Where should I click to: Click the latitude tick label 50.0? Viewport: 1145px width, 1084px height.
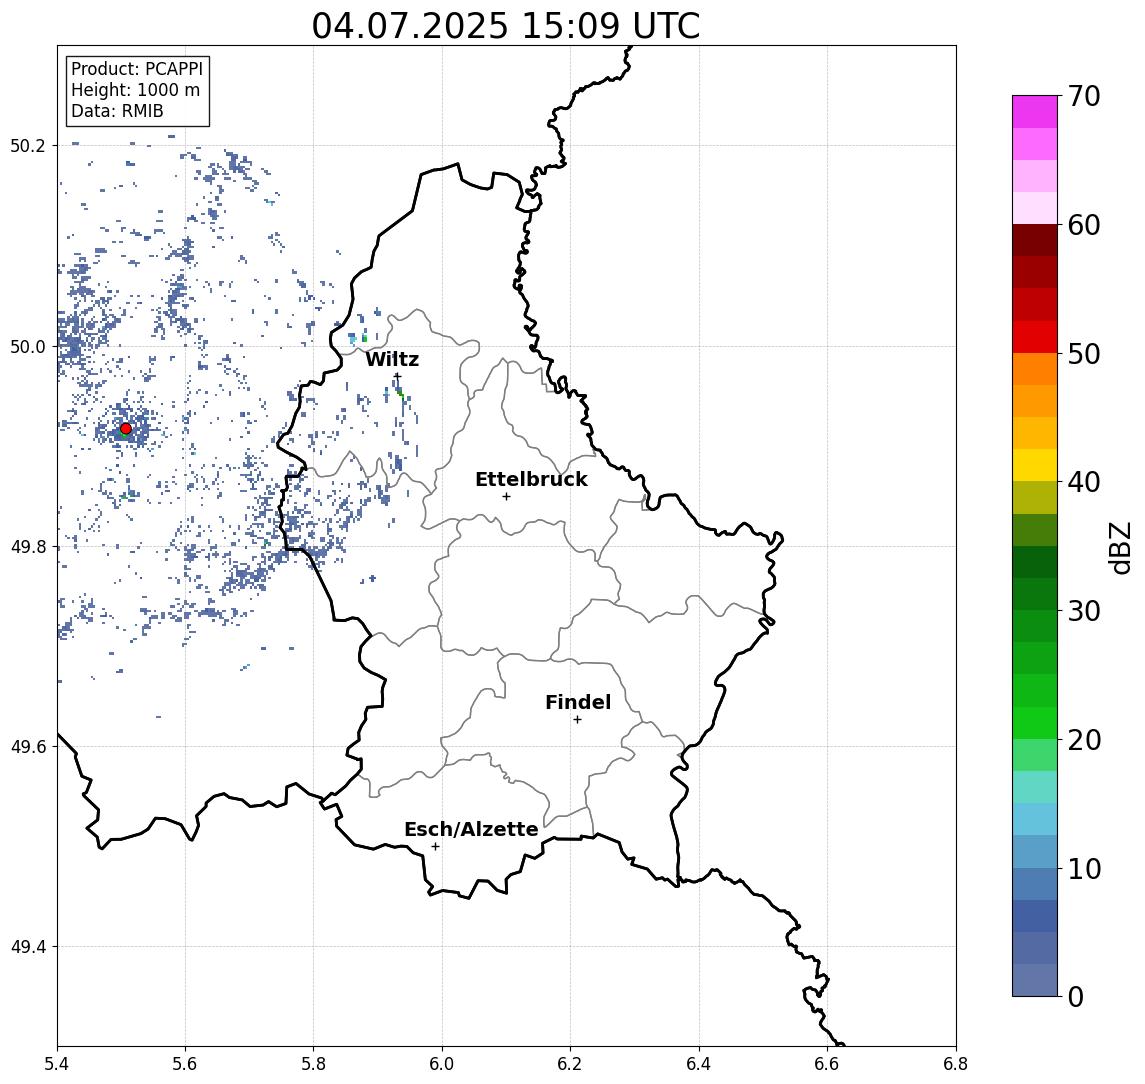(x=27, y=346)
